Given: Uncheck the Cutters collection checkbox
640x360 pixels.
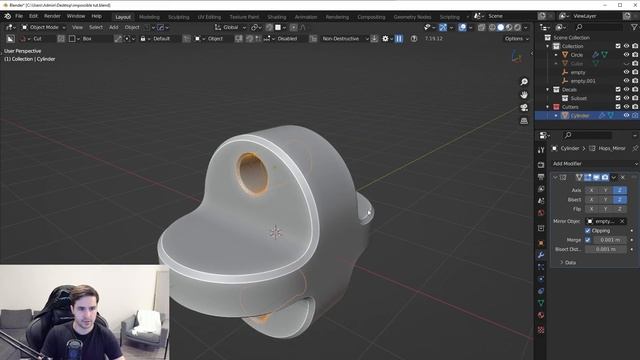Looking at the screenshot, I should point(618,107).
